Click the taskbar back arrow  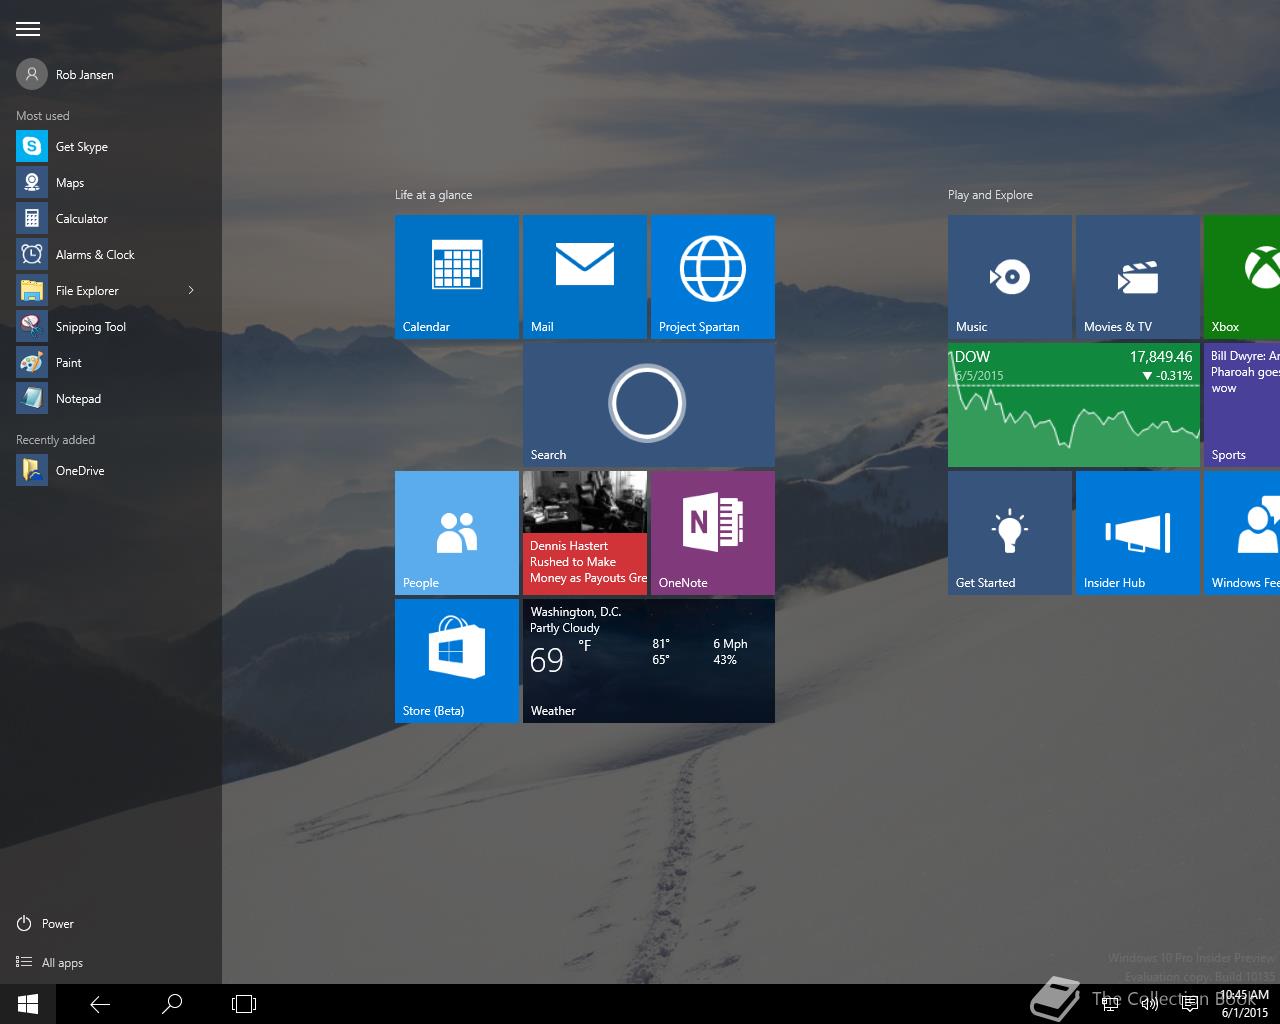[100, 1004]
